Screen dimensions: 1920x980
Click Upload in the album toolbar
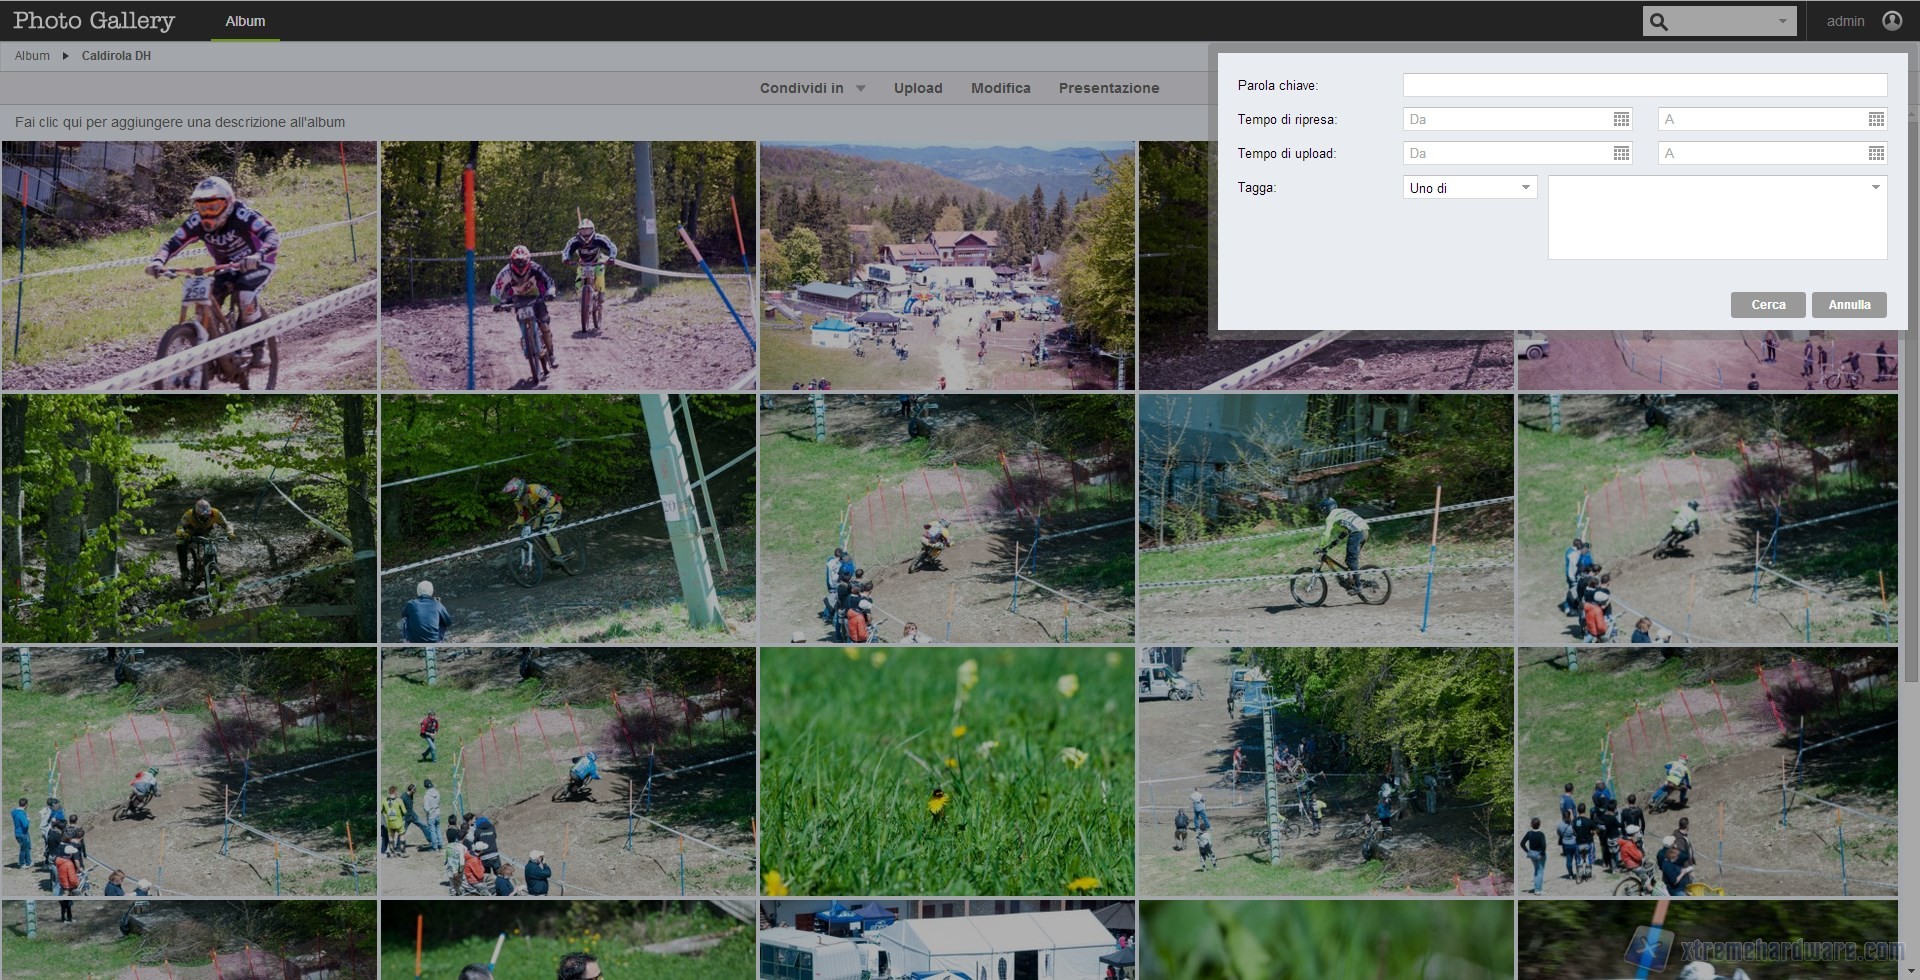pyautogui.click(x=917, y=88)
